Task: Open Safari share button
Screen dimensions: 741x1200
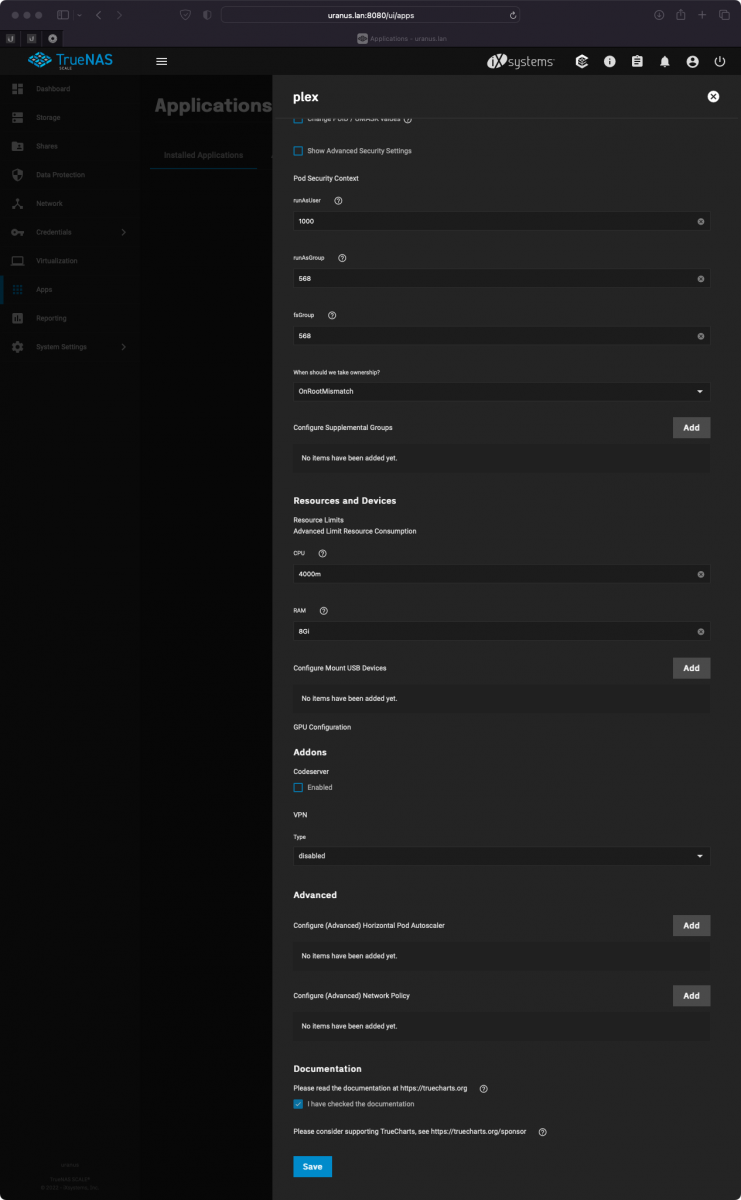Action: pos(681,15)
